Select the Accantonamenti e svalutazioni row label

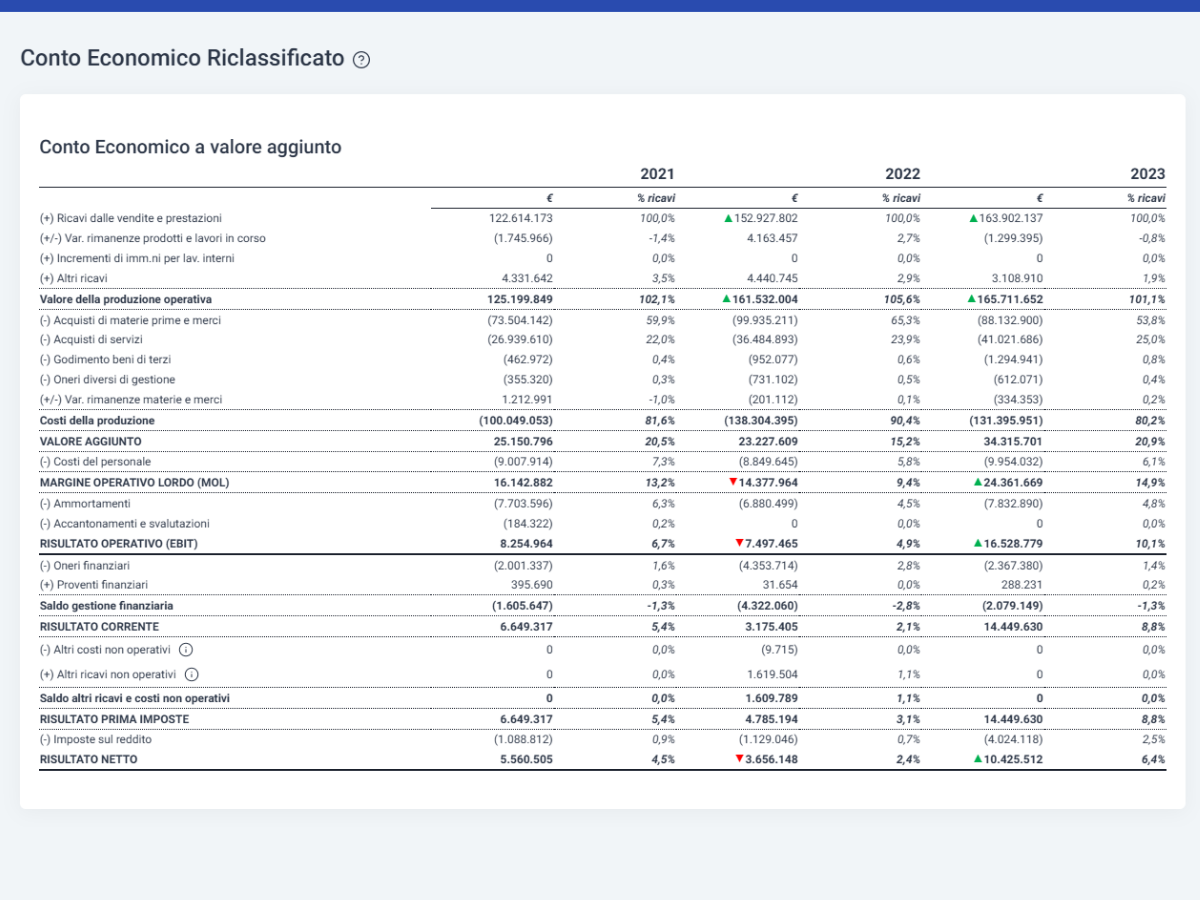click(x=127, y=523)
